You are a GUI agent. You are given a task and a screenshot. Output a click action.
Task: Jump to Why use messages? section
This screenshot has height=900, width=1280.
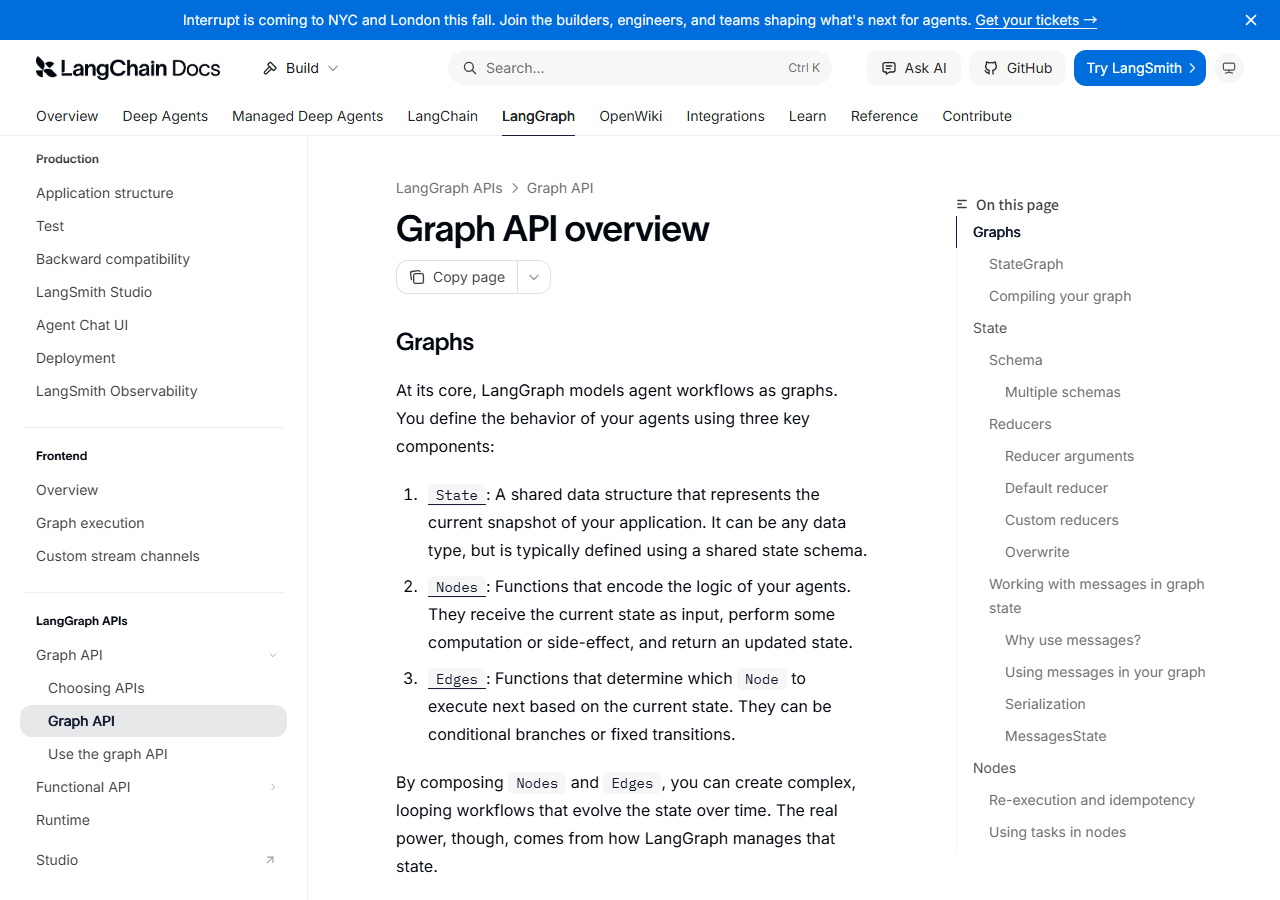coord(1073,640)
